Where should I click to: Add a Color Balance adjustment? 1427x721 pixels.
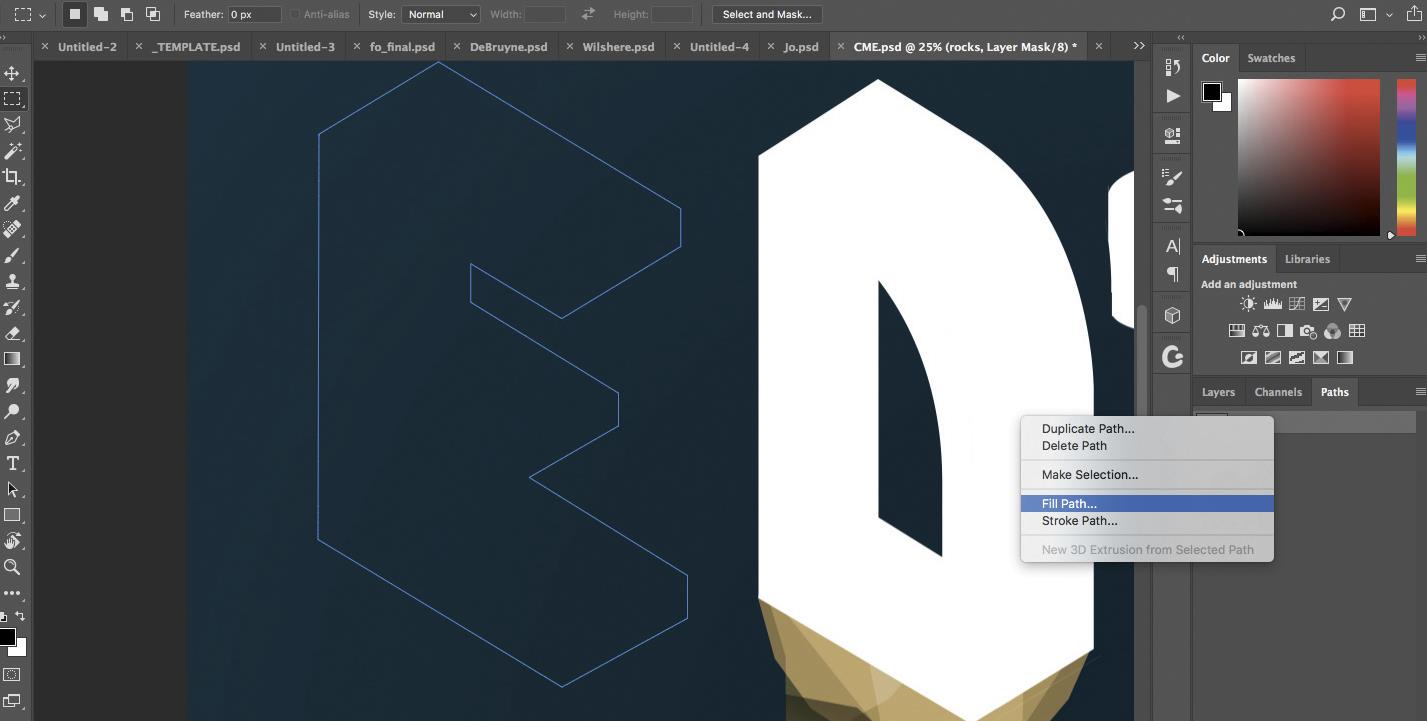(1260, 331)
